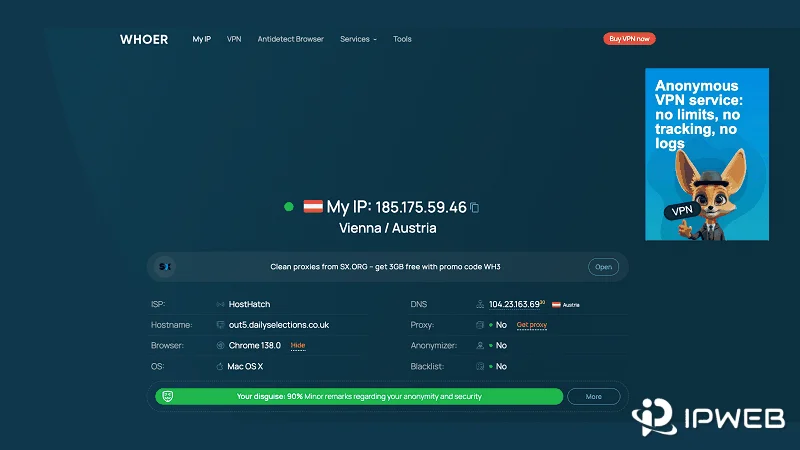Go to Antidetect Browser page
The width and height of the screenshot is (800, 450).
290,39
